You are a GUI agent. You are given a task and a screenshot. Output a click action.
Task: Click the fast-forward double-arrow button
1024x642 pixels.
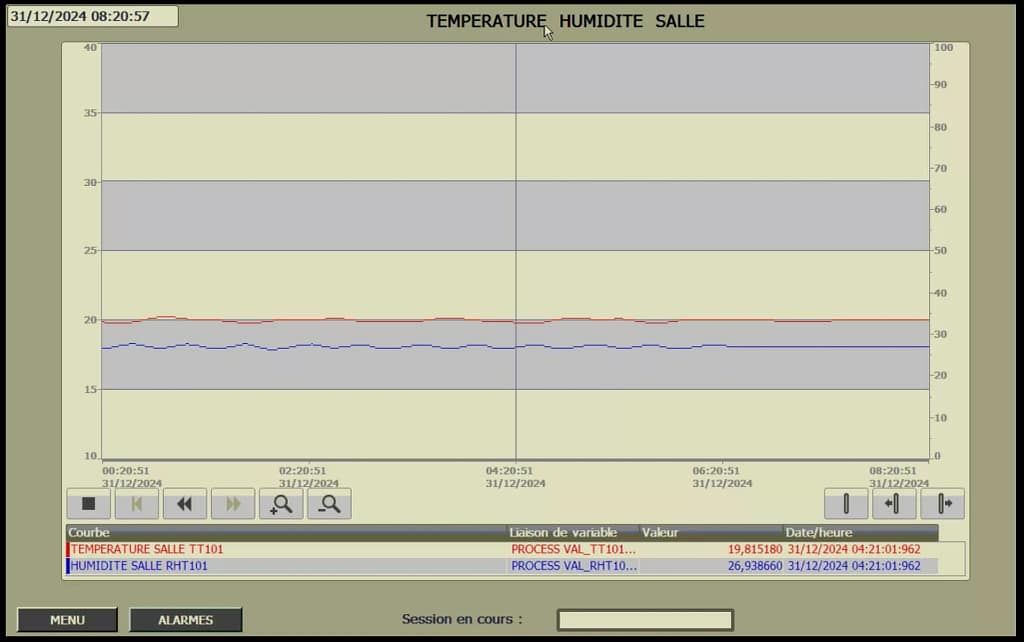point(232,504)
